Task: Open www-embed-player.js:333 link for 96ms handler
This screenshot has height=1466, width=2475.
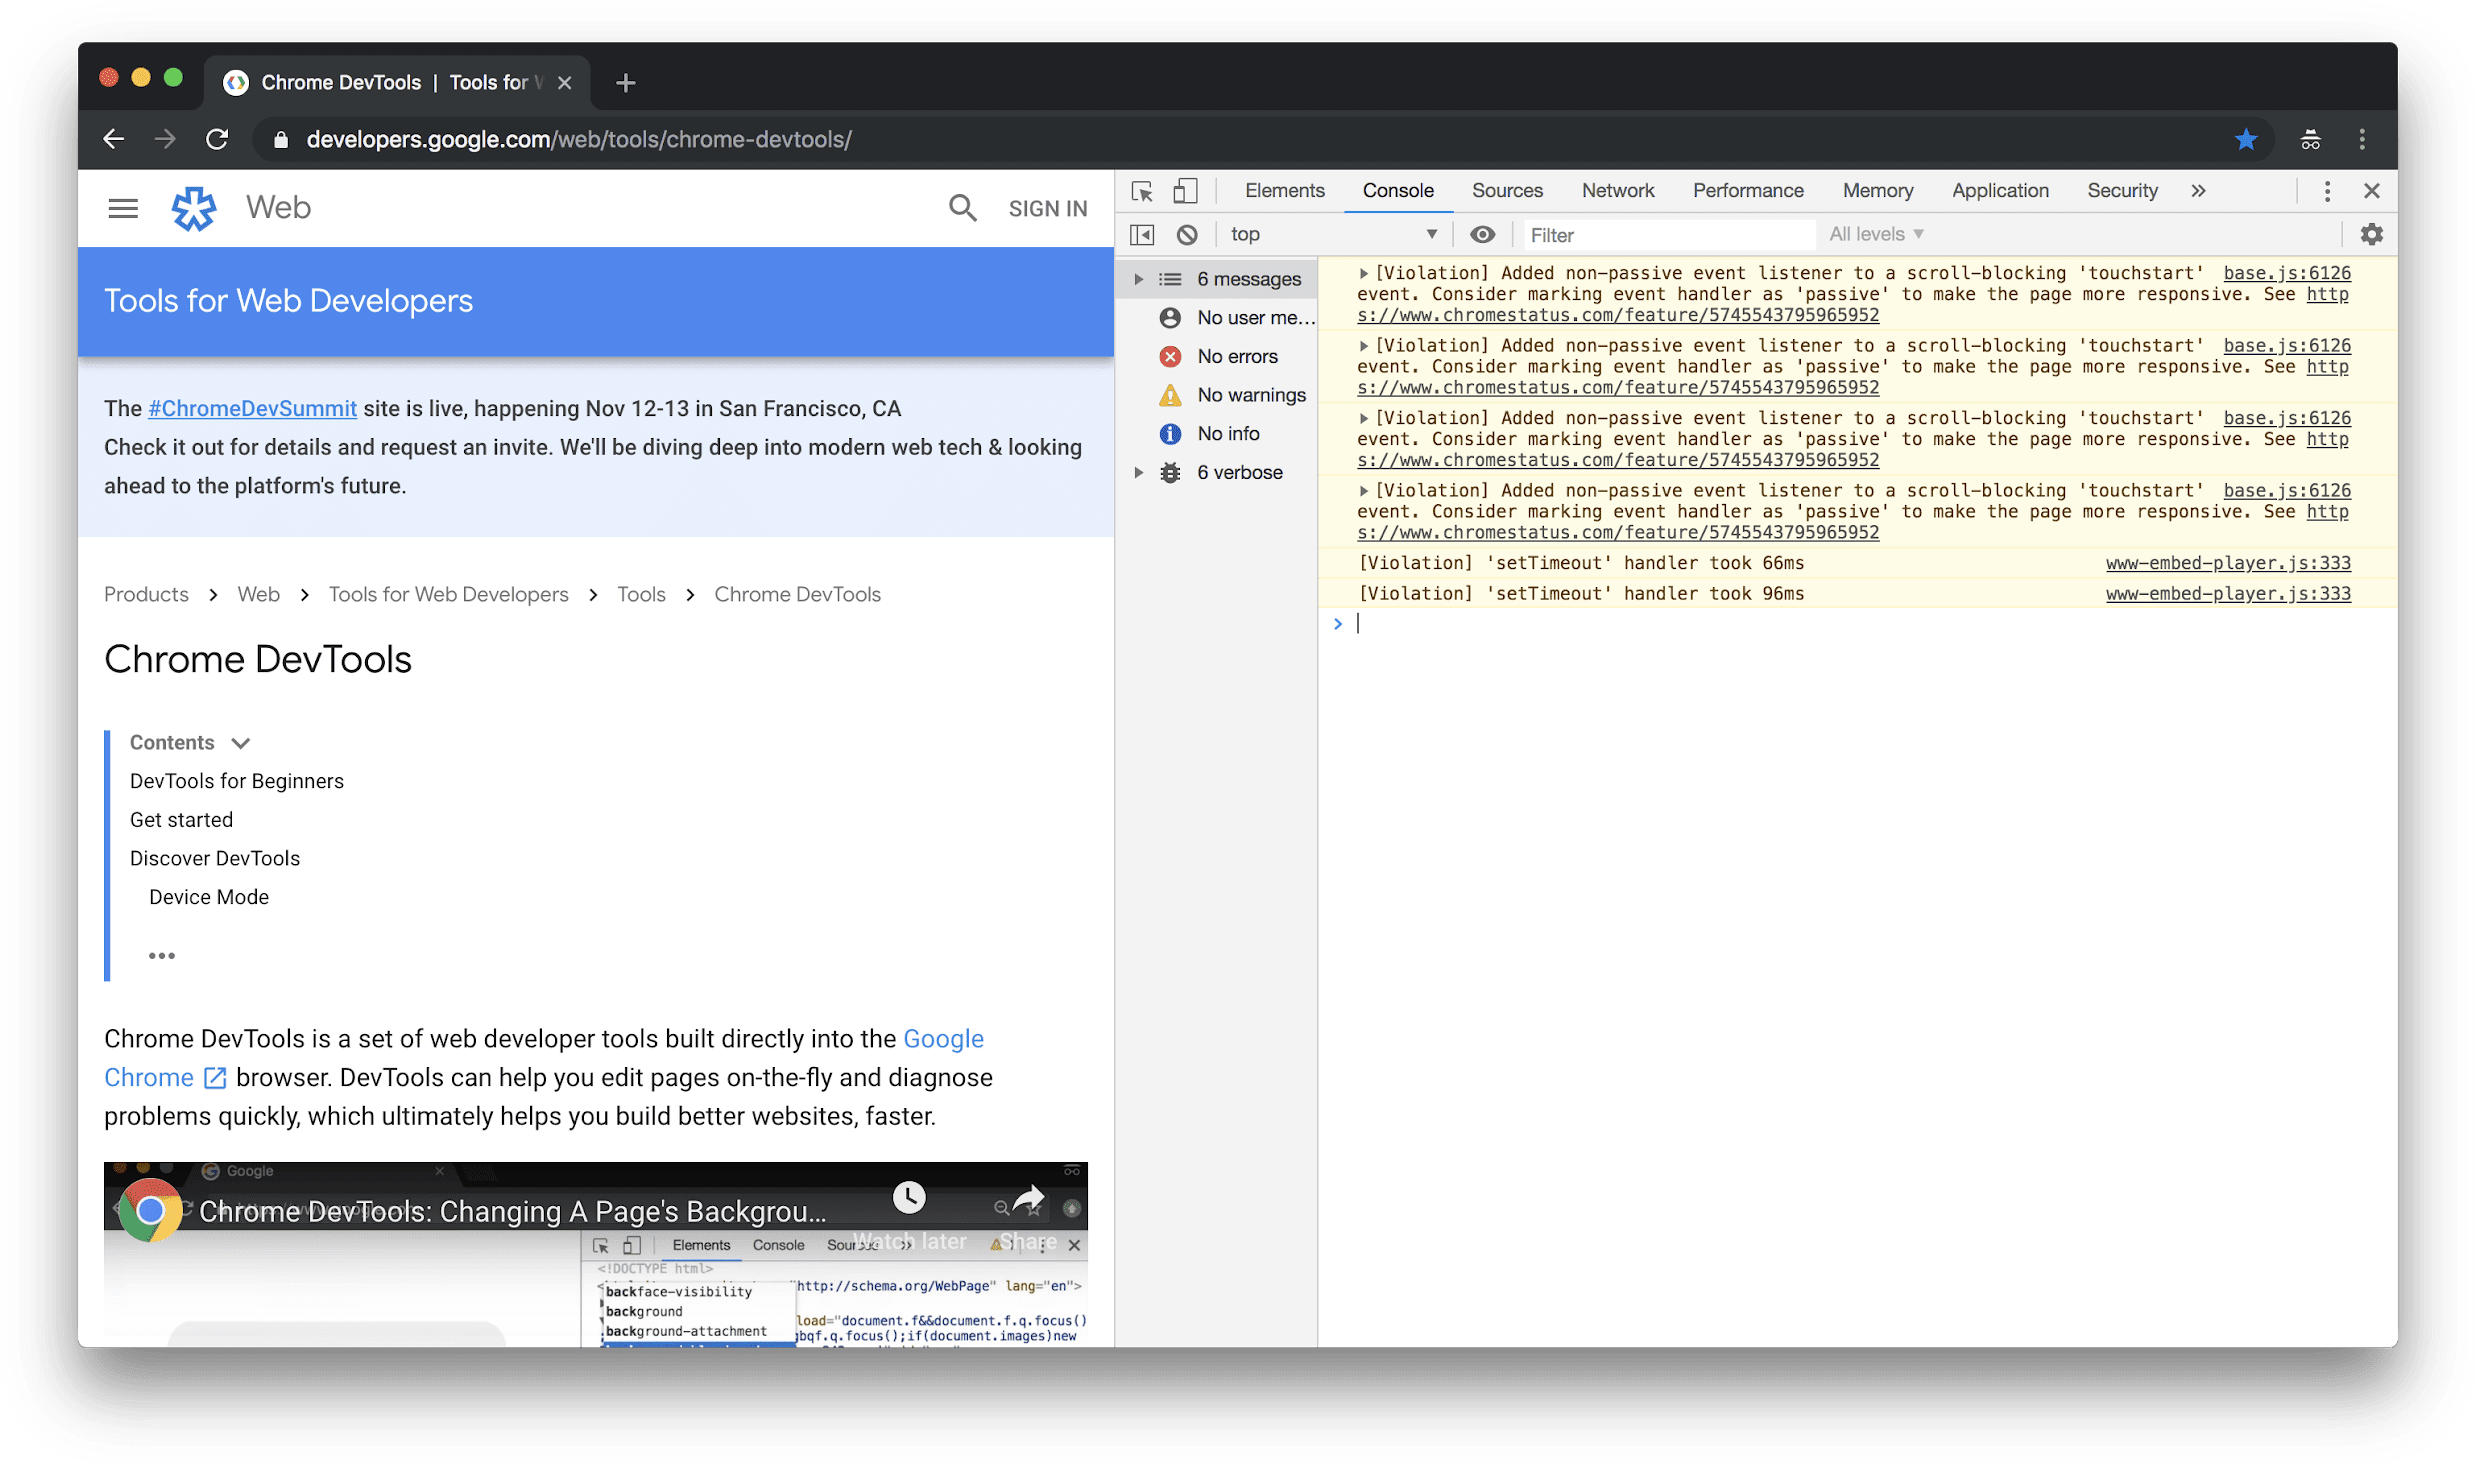Action: pyautogui.click(x=2227, y=593)
